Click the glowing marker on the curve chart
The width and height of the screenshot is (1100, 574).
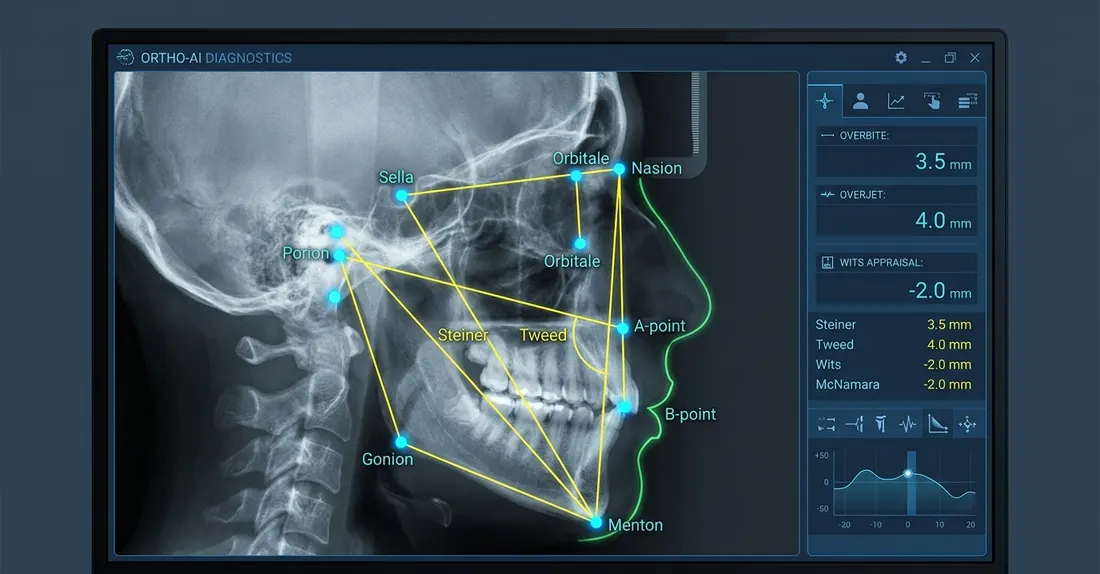(x=908, y=474)
